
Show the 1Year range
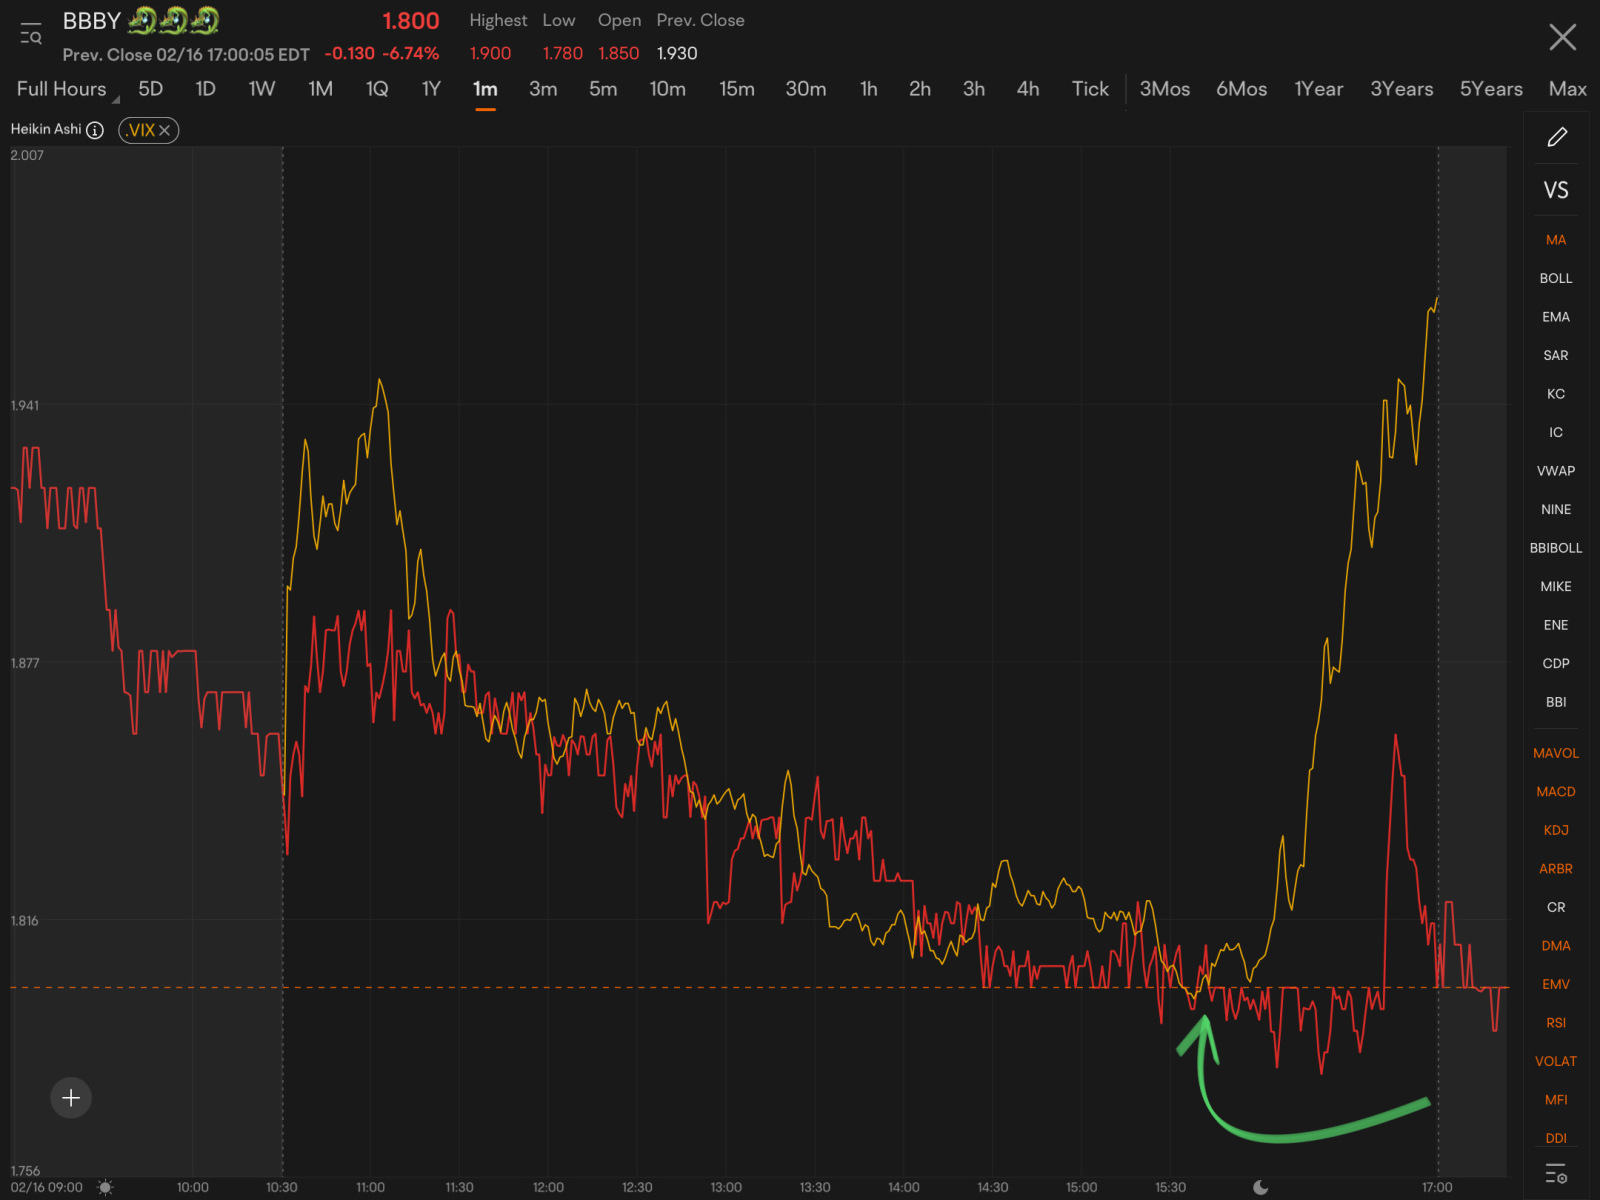pyautogui.click(x=1319, y=89)
